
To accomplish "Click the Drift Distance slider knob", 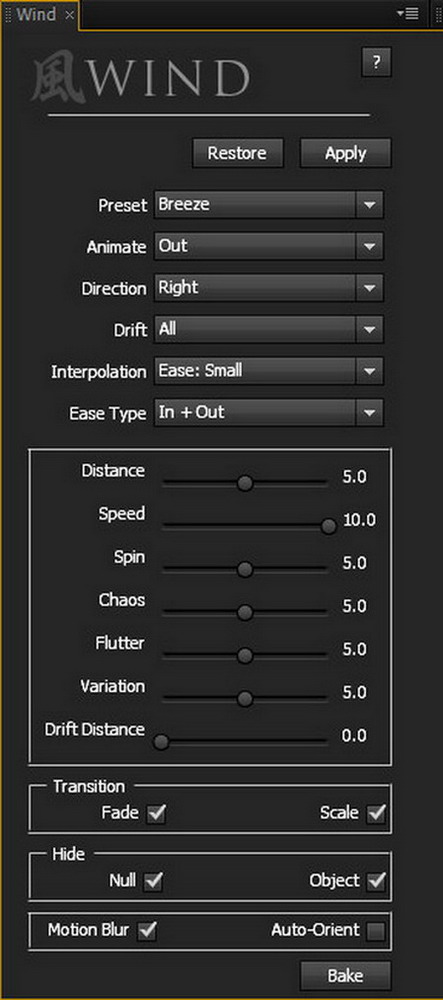I will pyautogui.click(x=161, y=742).
